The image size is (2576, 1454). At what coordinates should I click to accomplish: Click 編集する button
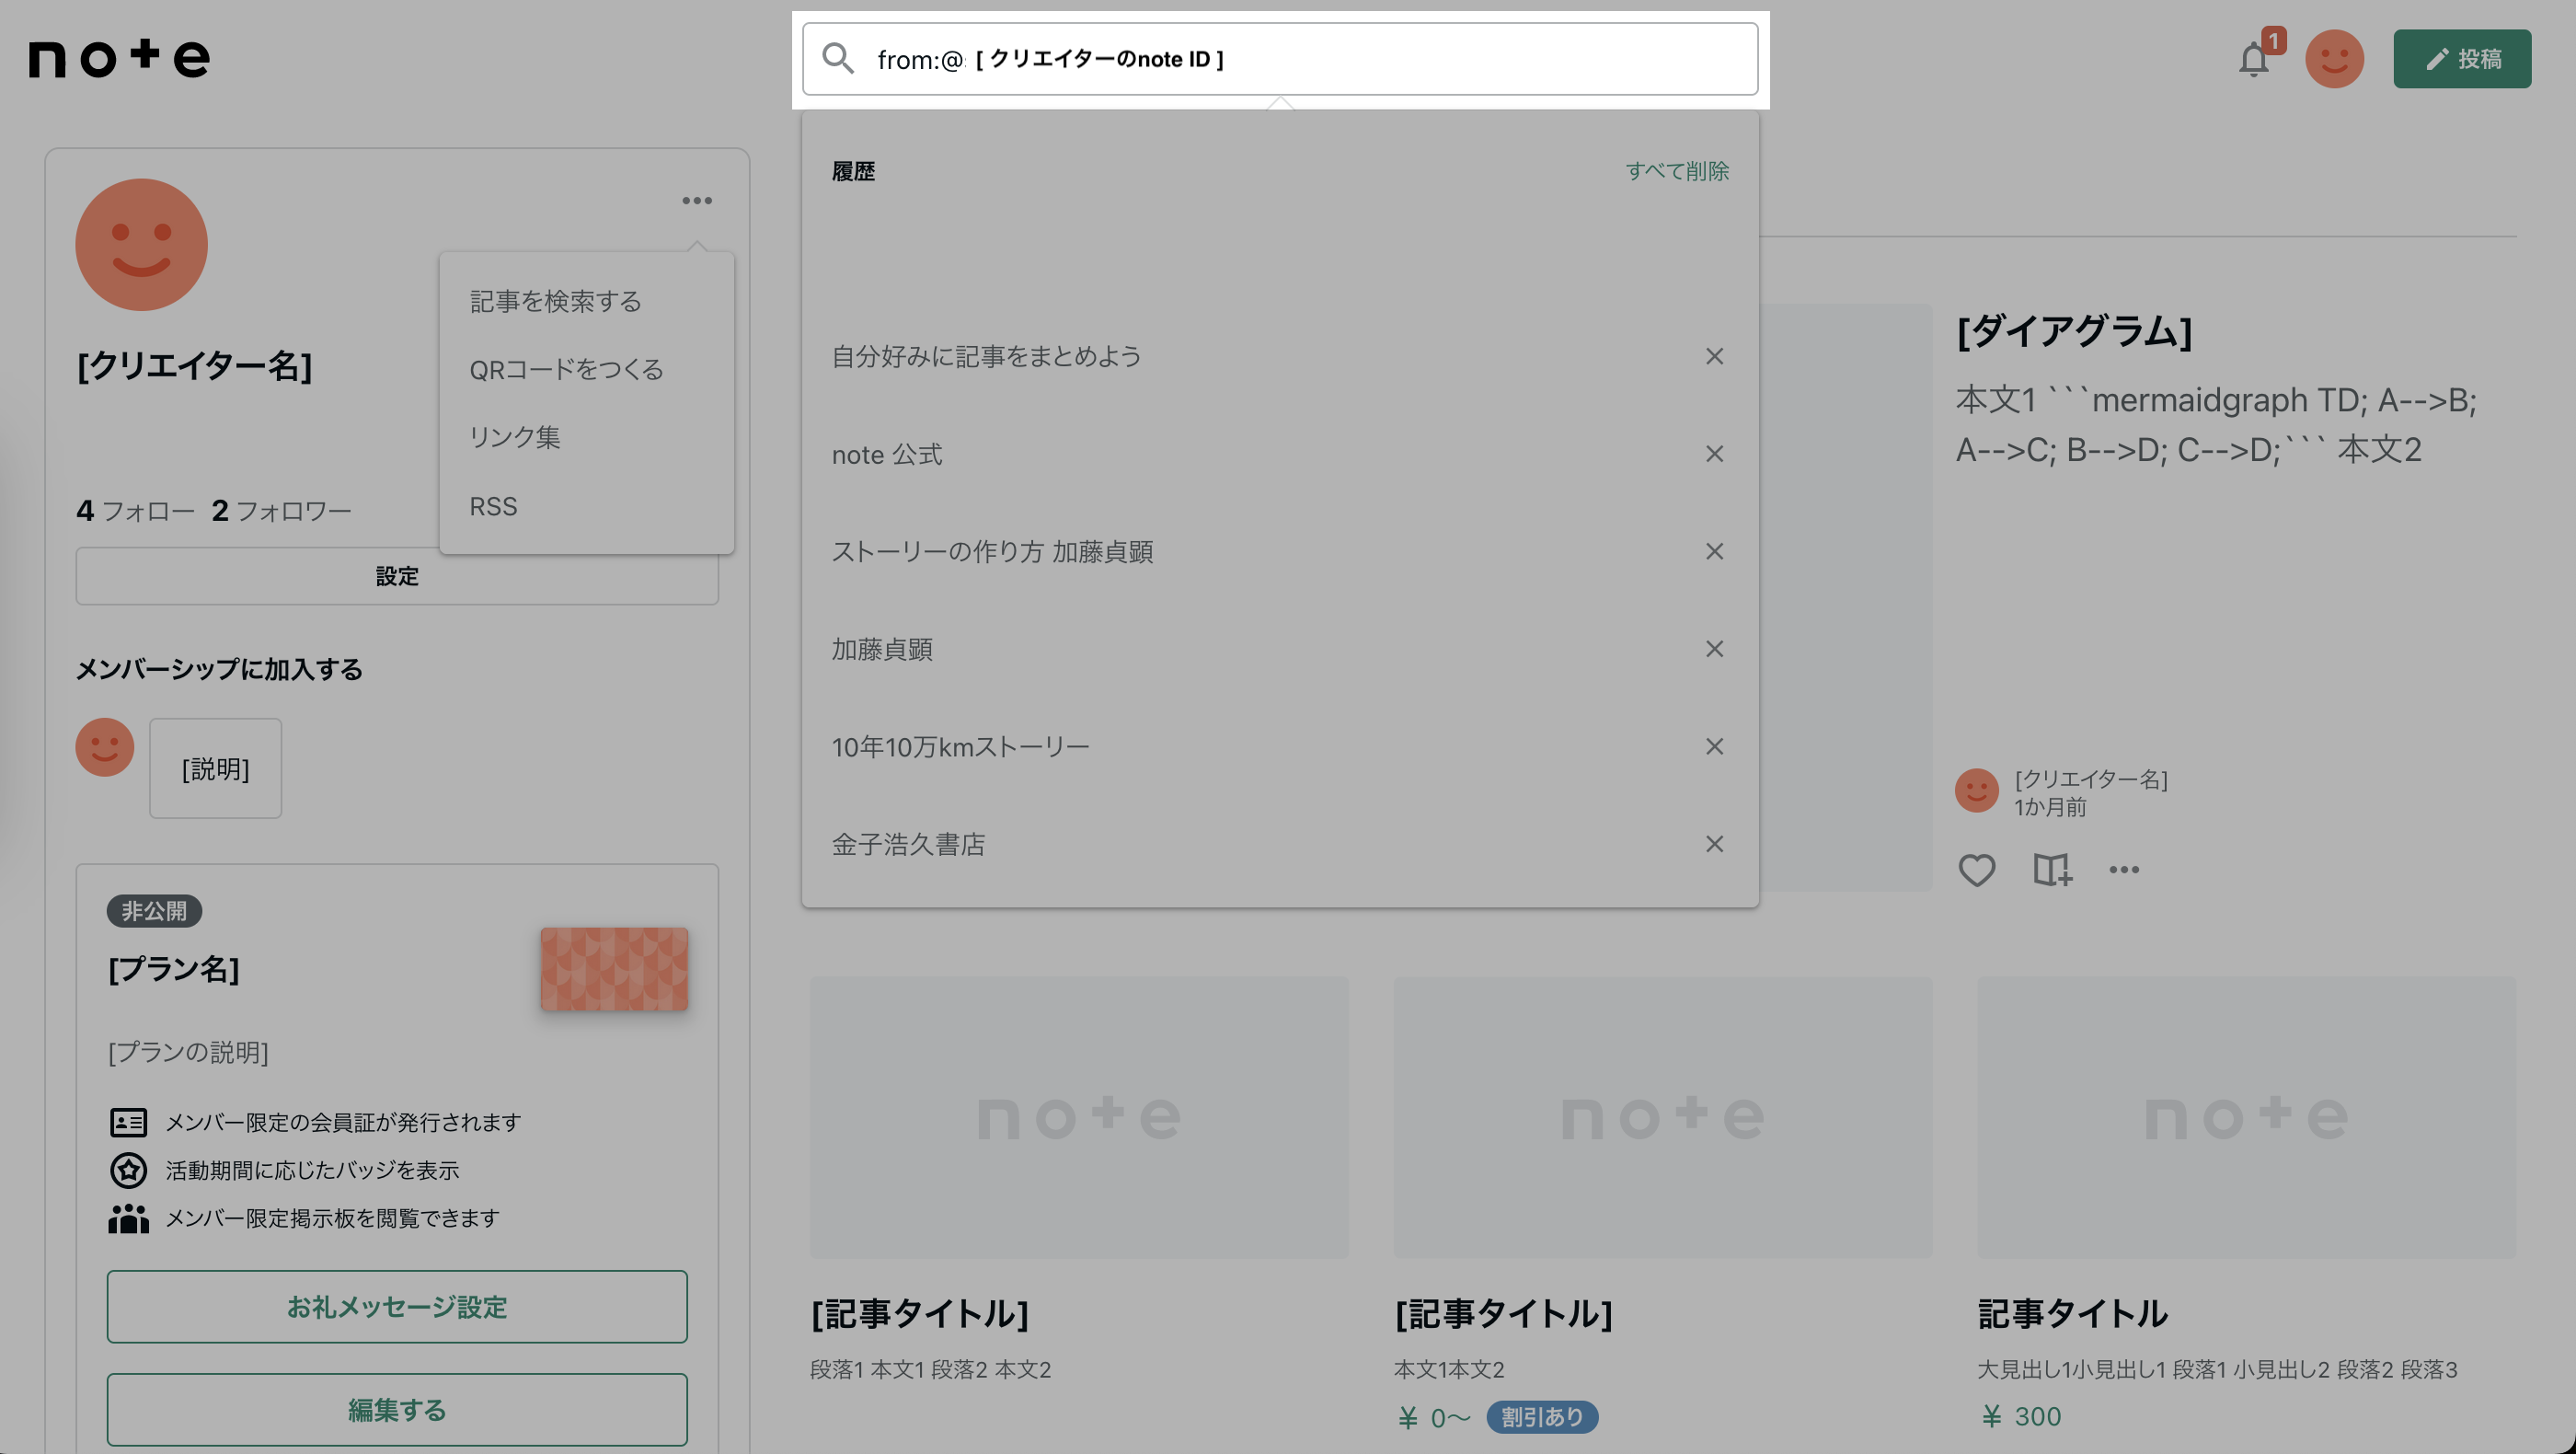397,1409
